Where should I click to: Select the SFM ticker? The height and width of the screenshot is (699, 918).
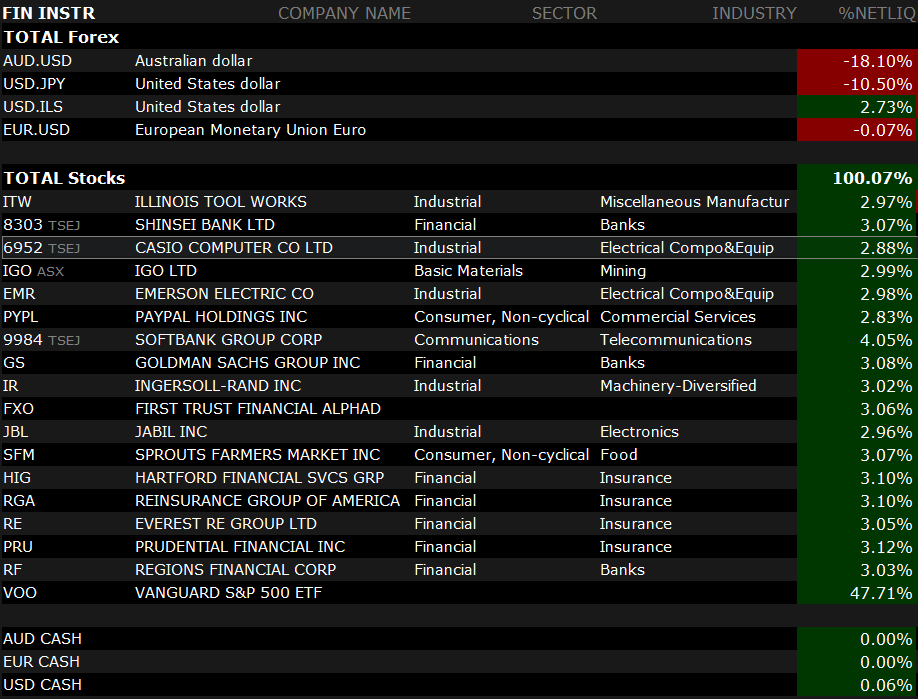coord(19,454)
